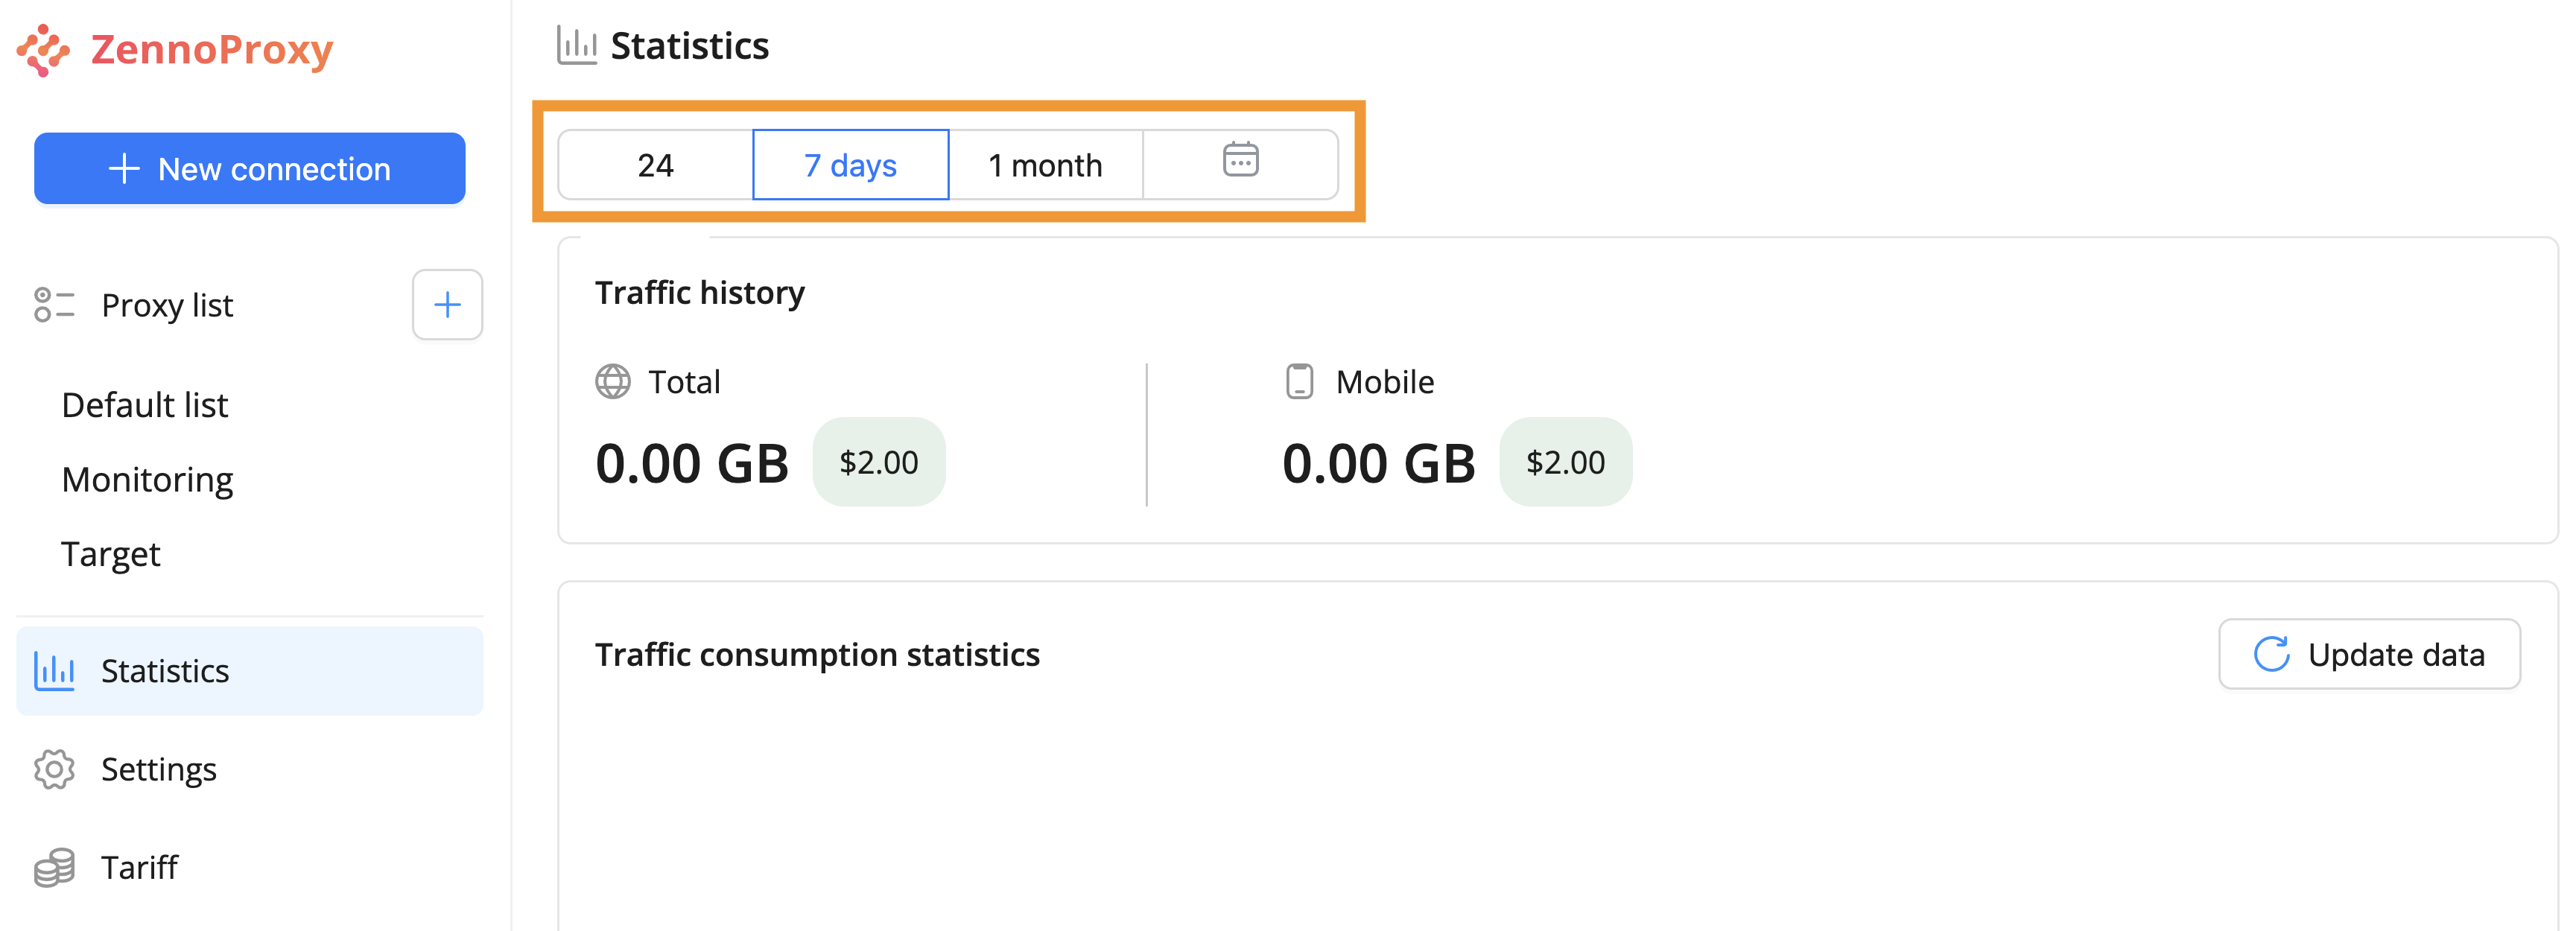Open the Target proxy list
Viewport: 2576px width, 931px height.
pyautogui.click(x=111, y=554)
